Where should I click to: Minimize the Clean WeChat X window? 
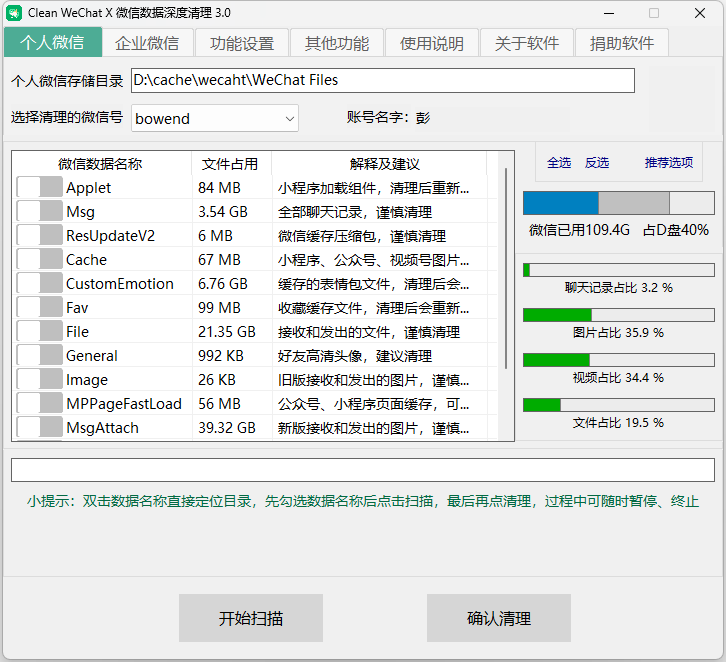[609, 13]
